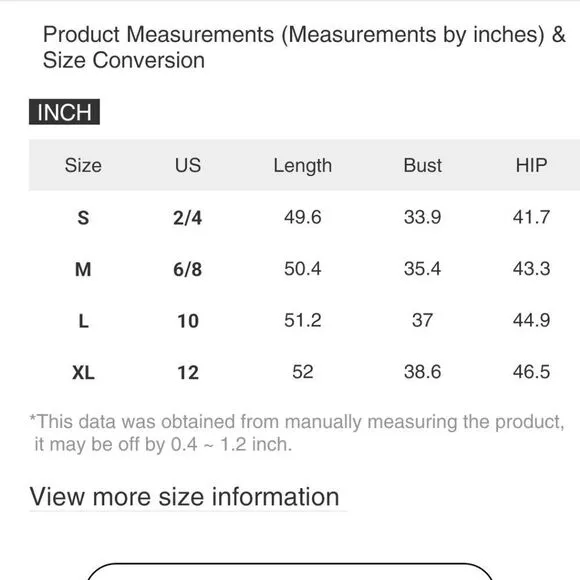Click the 38.6 bust value for XL
Screen dimensions: 580x580
tap(422, 372)
